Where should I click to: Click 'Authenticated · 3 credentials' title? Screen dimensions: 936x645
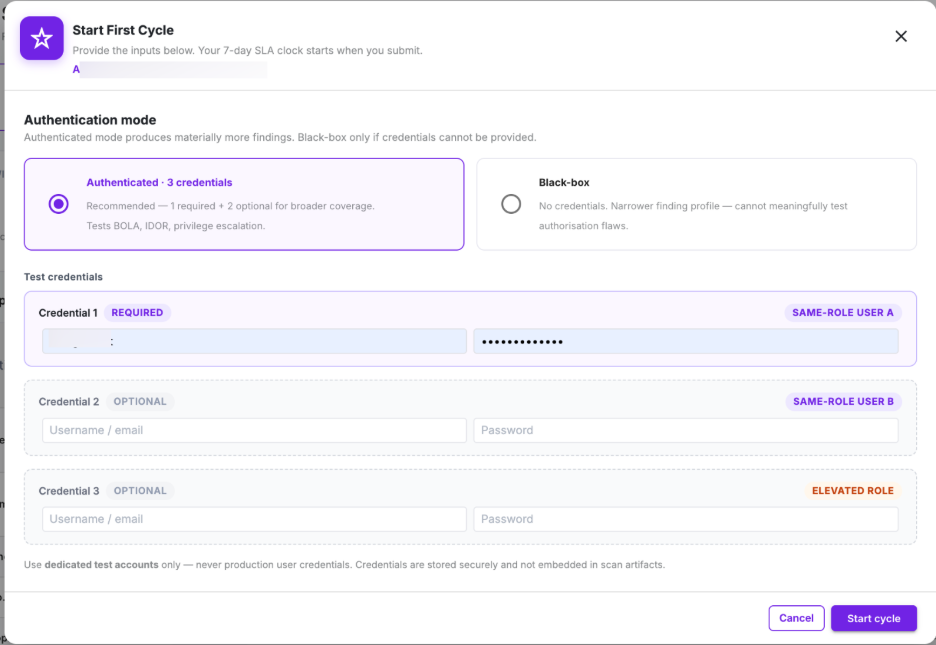pyautogui.click(x=159, y=183)
